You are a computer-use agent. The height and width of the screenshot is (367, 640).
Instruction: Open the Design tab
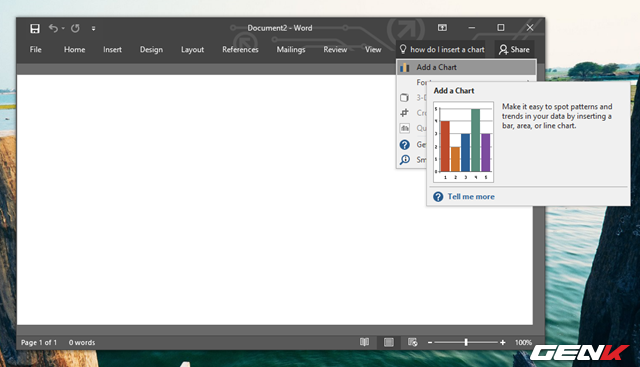point(151,49)
